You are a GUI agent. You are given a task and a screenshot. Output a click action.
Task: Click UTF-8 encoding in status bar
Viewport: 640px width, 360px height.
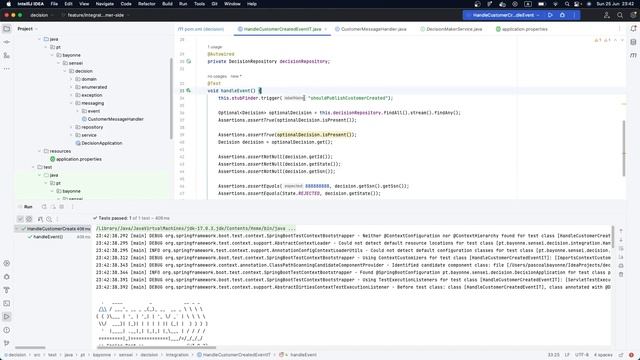(x=581, y=355)
